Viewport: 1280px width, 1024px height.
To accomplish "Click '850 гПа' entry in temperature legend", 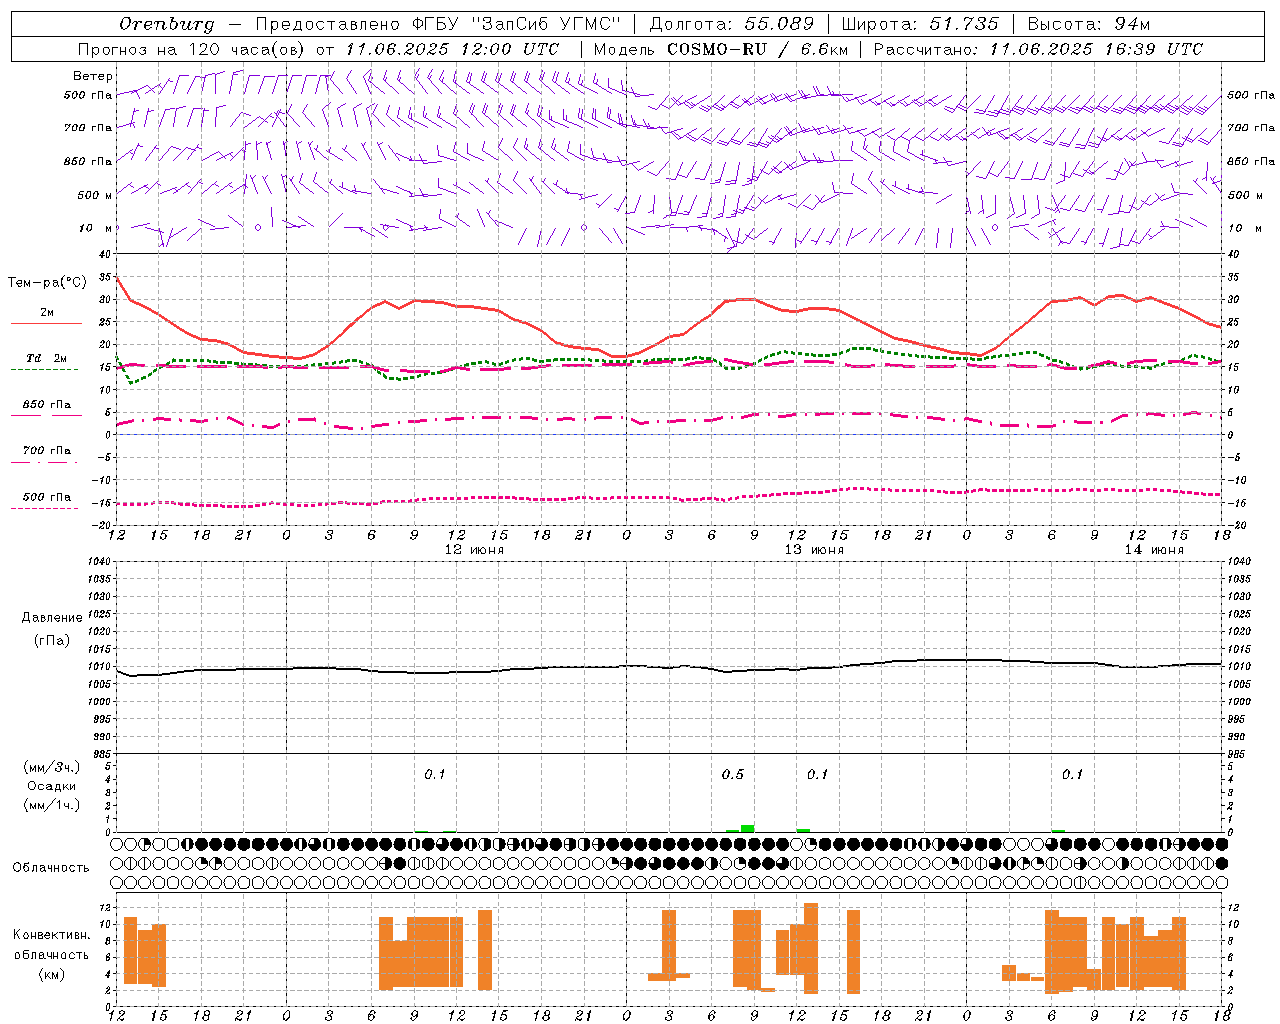I will (47, 405).
